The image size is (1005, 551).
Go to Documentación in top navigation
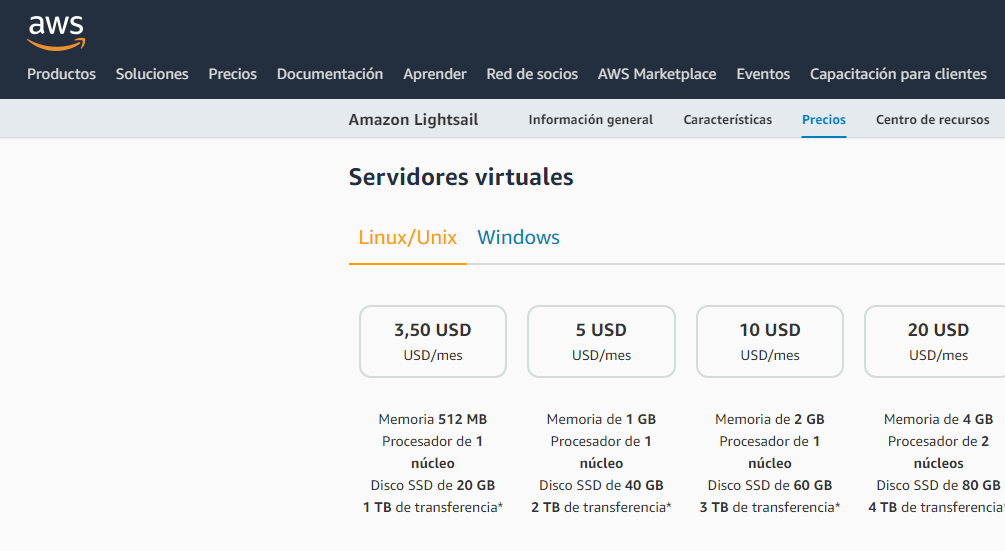[x=330, y=74]
